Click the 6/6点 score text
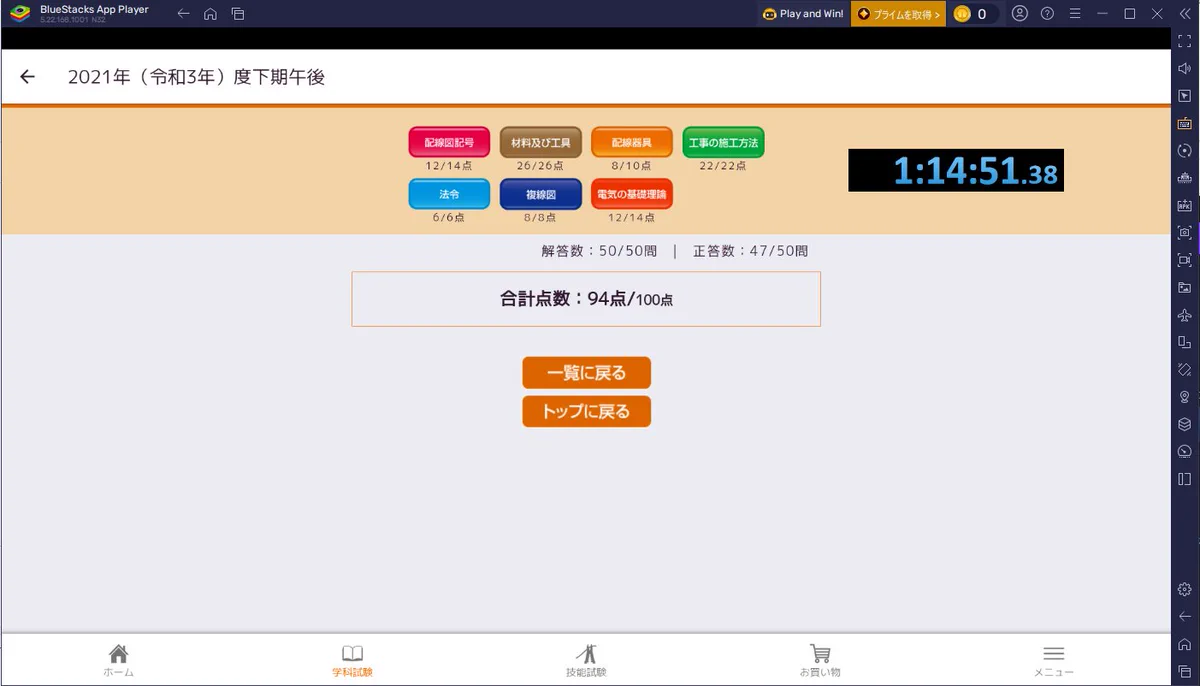 449,218
